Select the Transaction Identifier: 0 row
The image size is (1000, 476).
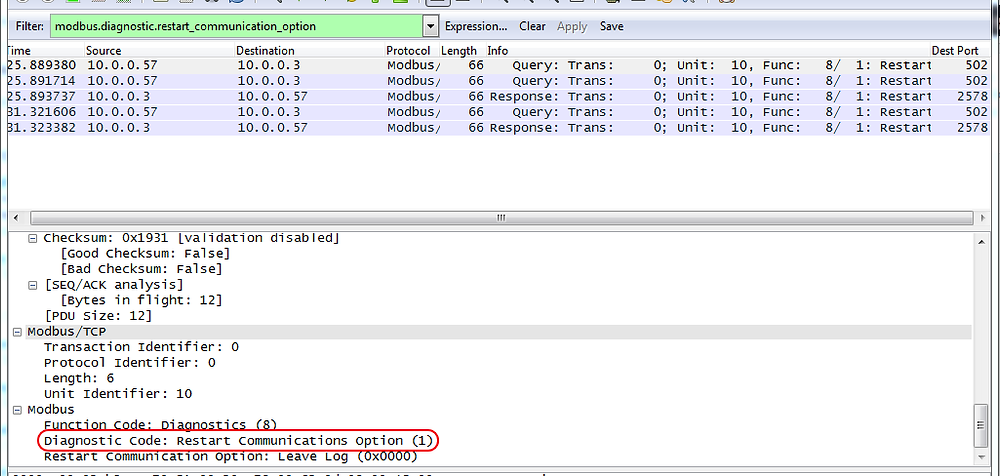click(x=141, y=347)
